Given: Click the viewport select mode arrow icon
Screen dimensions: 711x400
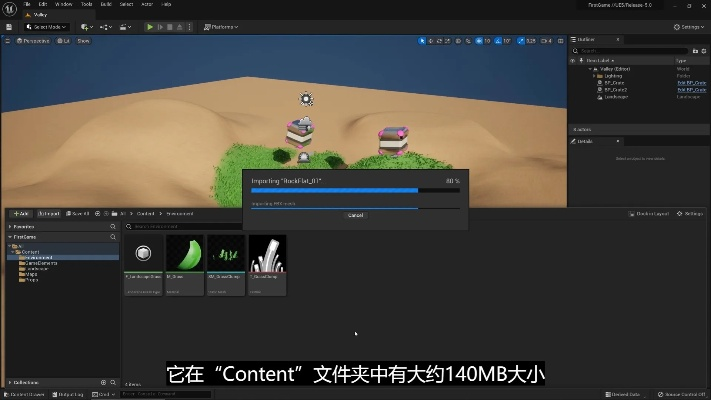Looking at the screenshot, I should point(421,41).
